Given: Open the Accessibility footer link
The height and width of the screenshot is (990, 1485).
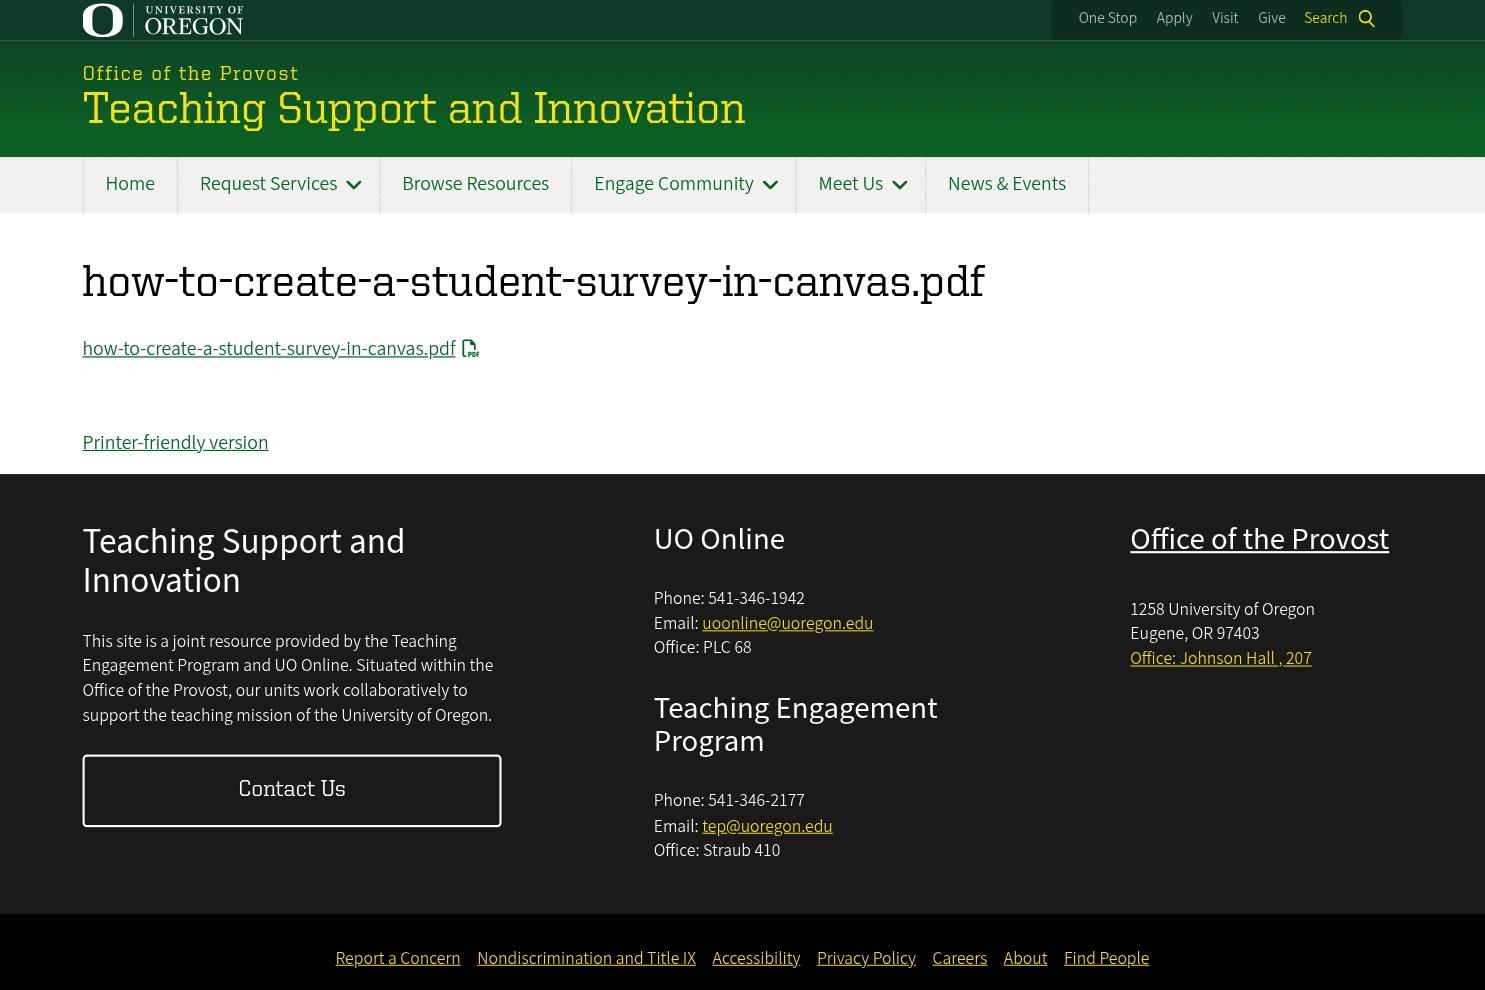Looking at the screenshot, I should (x=756, y=958).
